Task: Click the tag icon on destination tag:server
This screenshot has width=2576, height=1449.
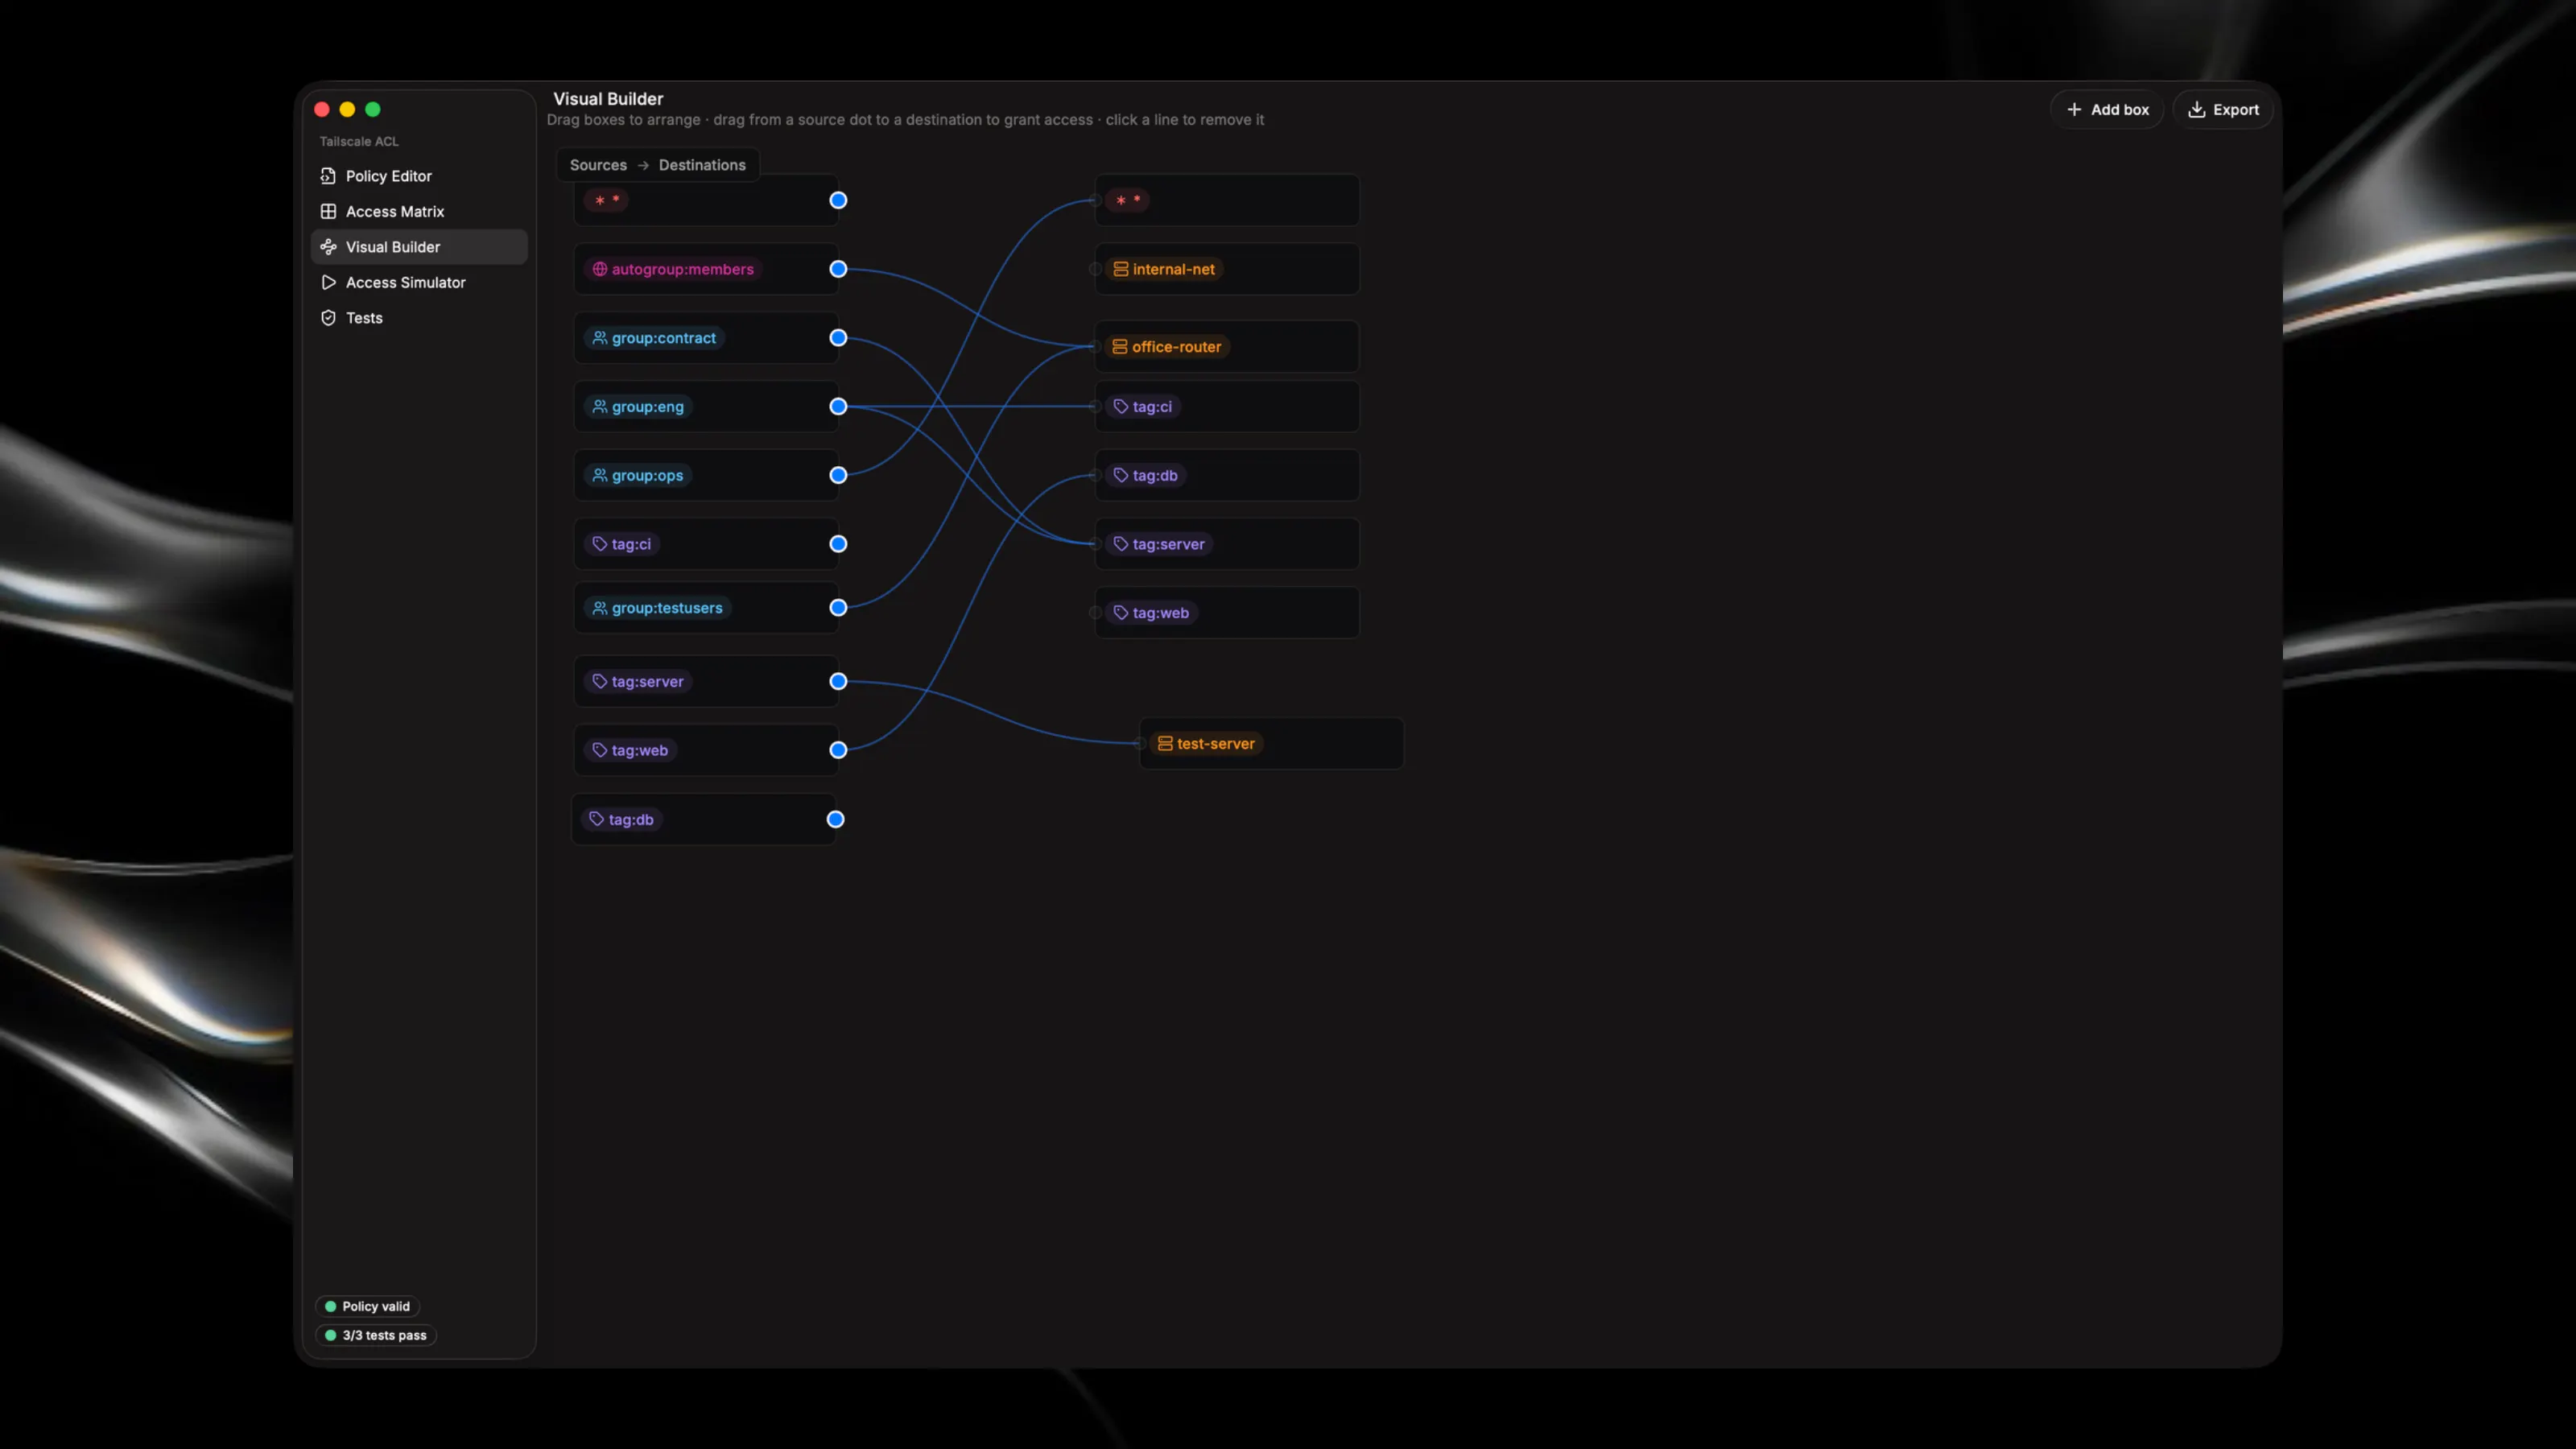Action: point(1121,544)
